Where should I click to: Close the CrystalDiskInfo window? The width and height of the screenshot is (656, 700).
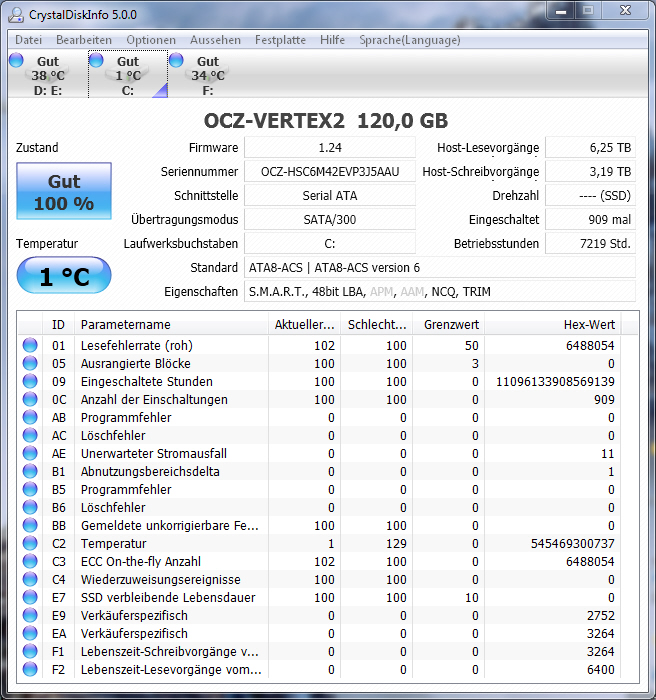(625, 11)
